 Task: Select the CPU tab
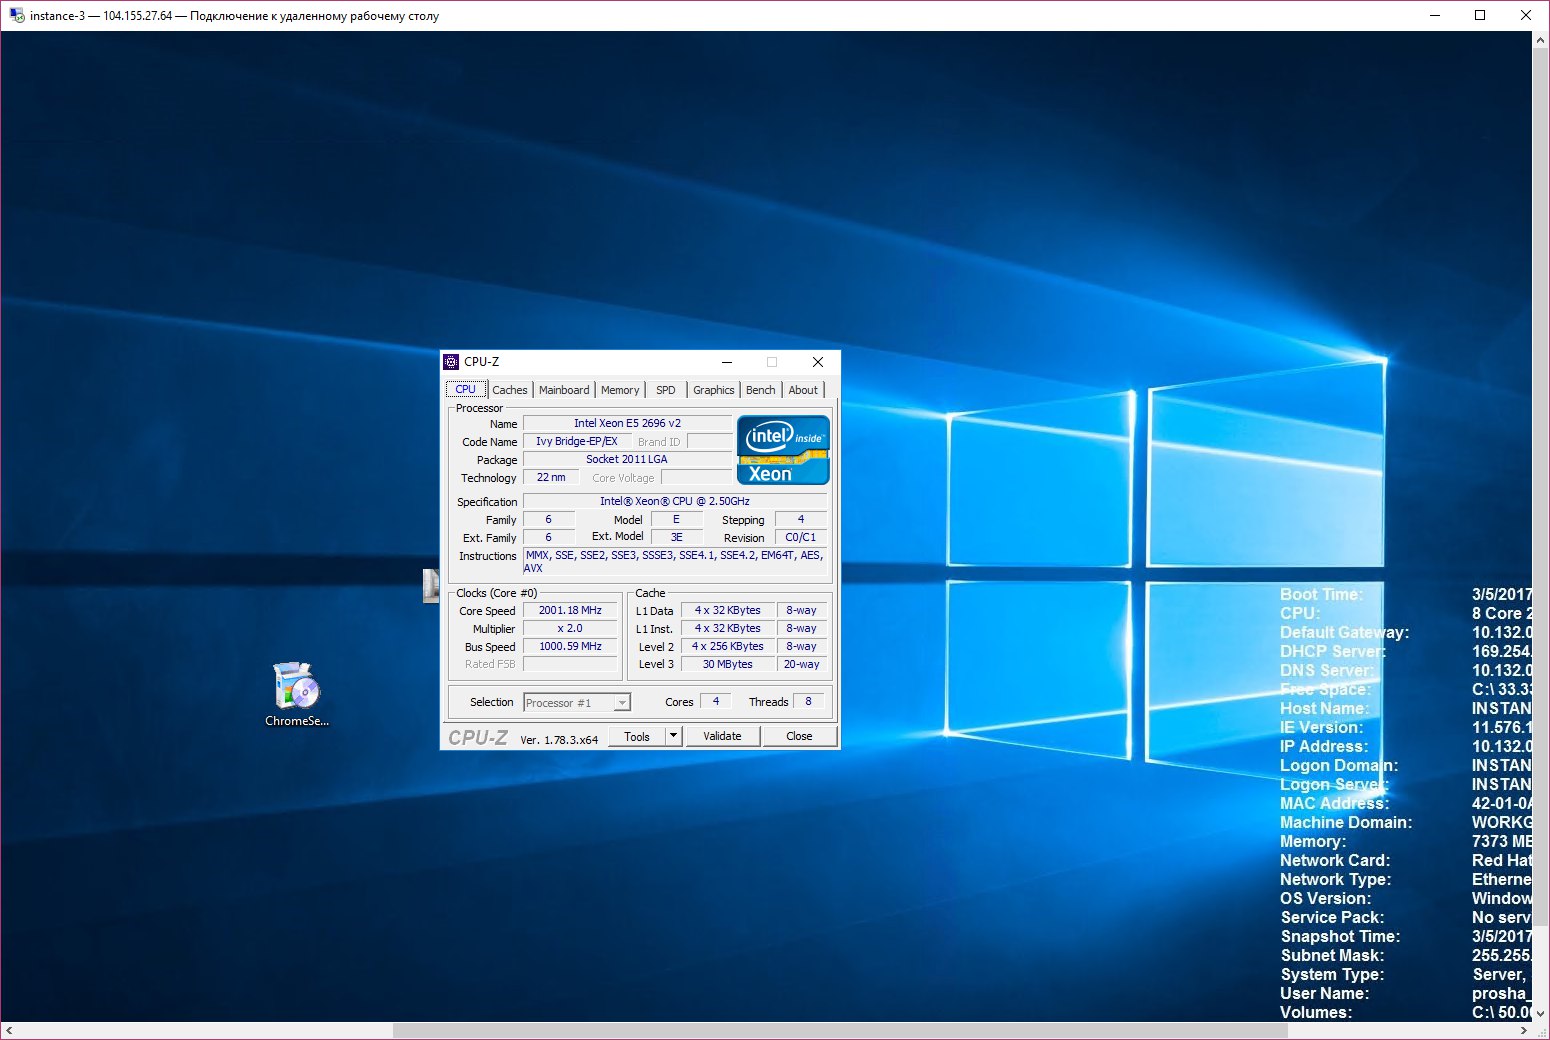pos(466,389)
